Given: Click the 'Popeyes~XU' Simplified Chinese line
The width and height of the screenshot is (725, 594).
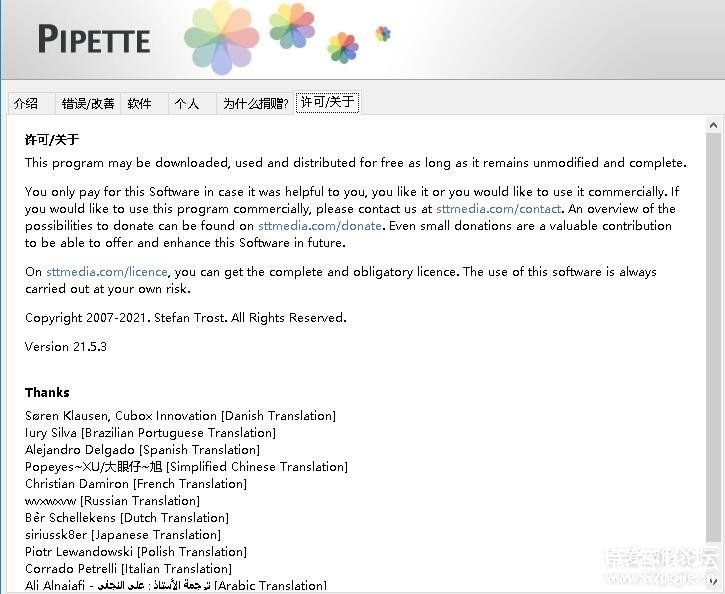Looking at the screenshot, I should [186, 467].
